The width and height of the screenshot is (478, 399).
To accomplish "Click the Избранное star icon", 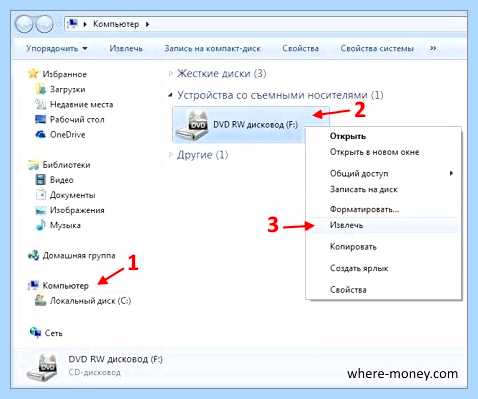I will tap(33, 74).
